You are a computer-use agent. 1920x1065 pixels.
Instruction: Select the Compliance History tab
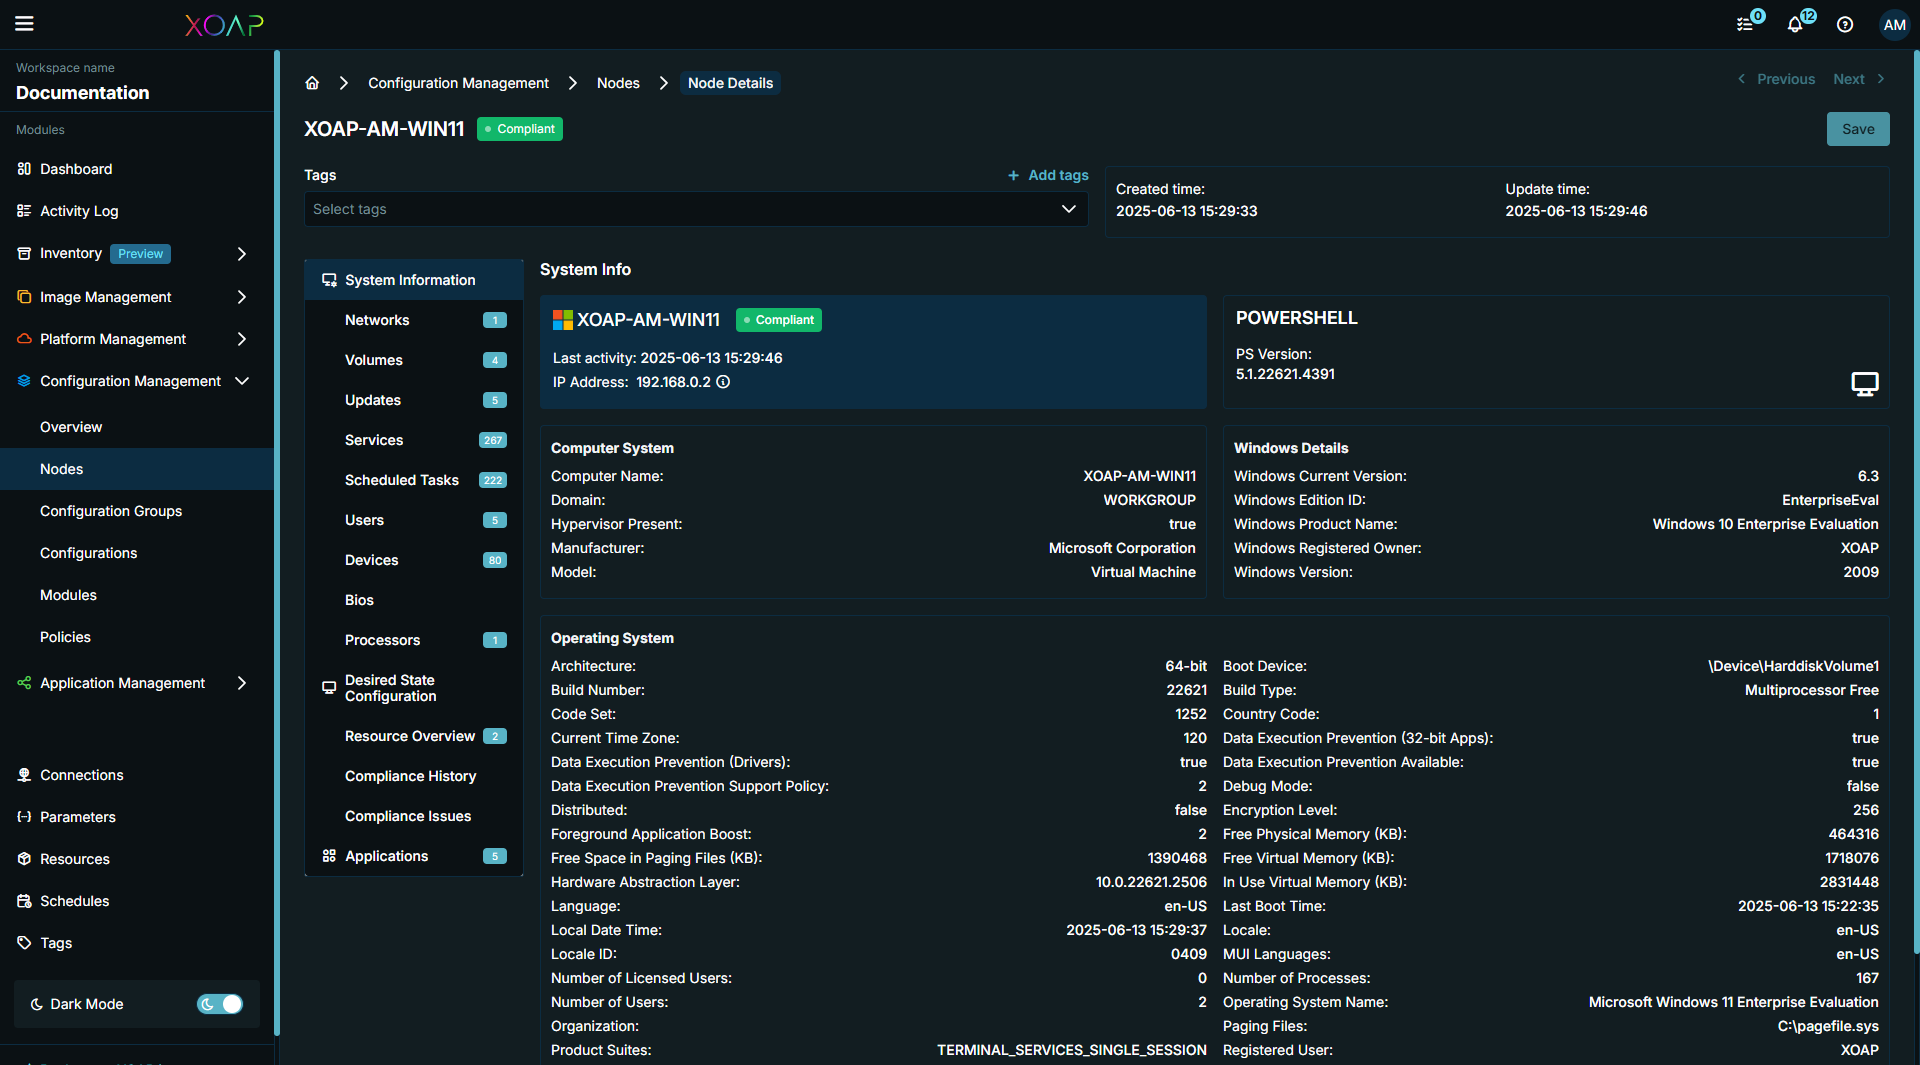pos(410,776)
